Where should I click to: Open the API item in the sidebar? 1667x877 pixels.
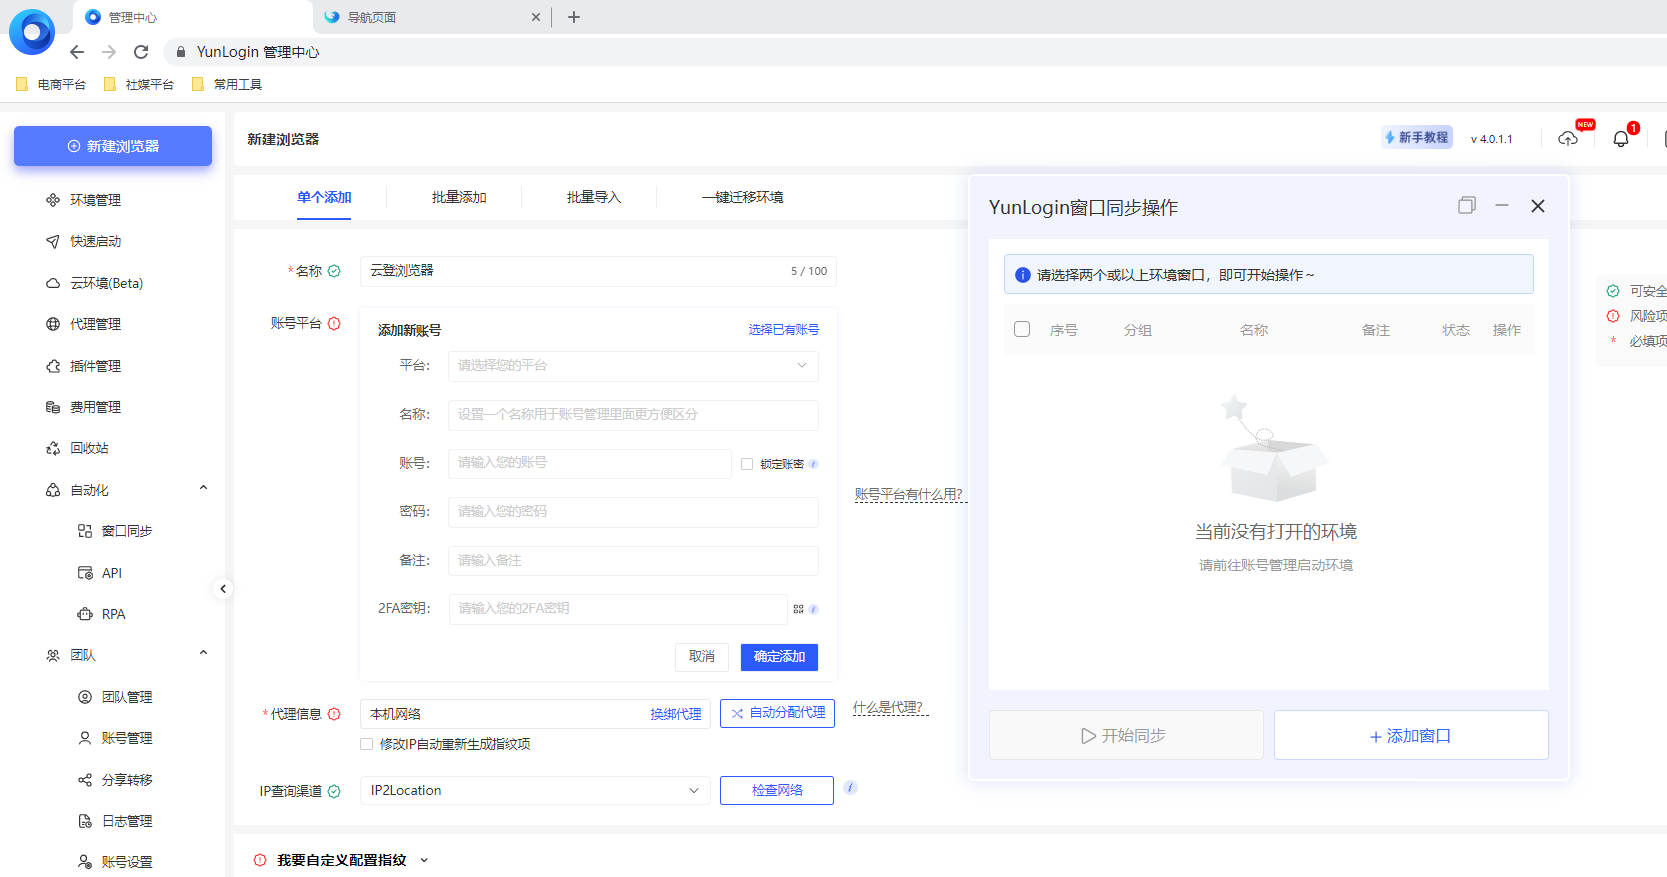[111, 573]
